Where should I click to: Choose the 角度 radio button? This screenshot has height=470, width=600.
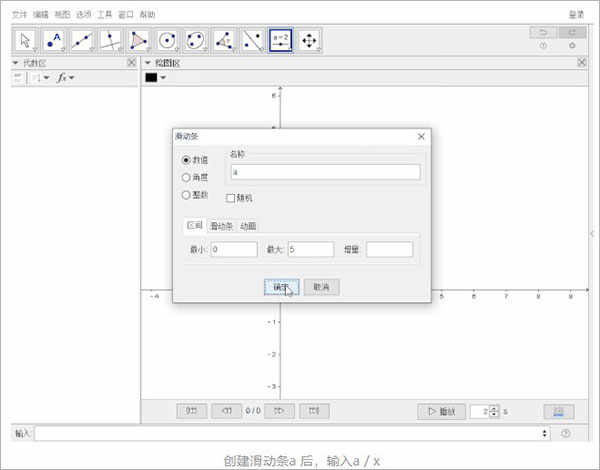(186, 178)
